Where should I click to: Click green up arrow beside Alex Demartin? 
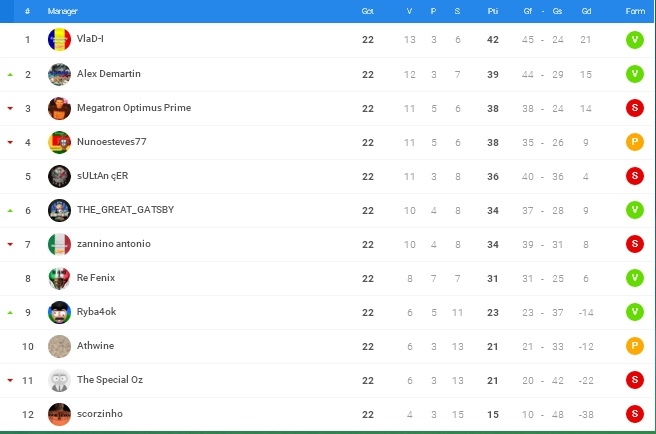[x=10, y=75]
